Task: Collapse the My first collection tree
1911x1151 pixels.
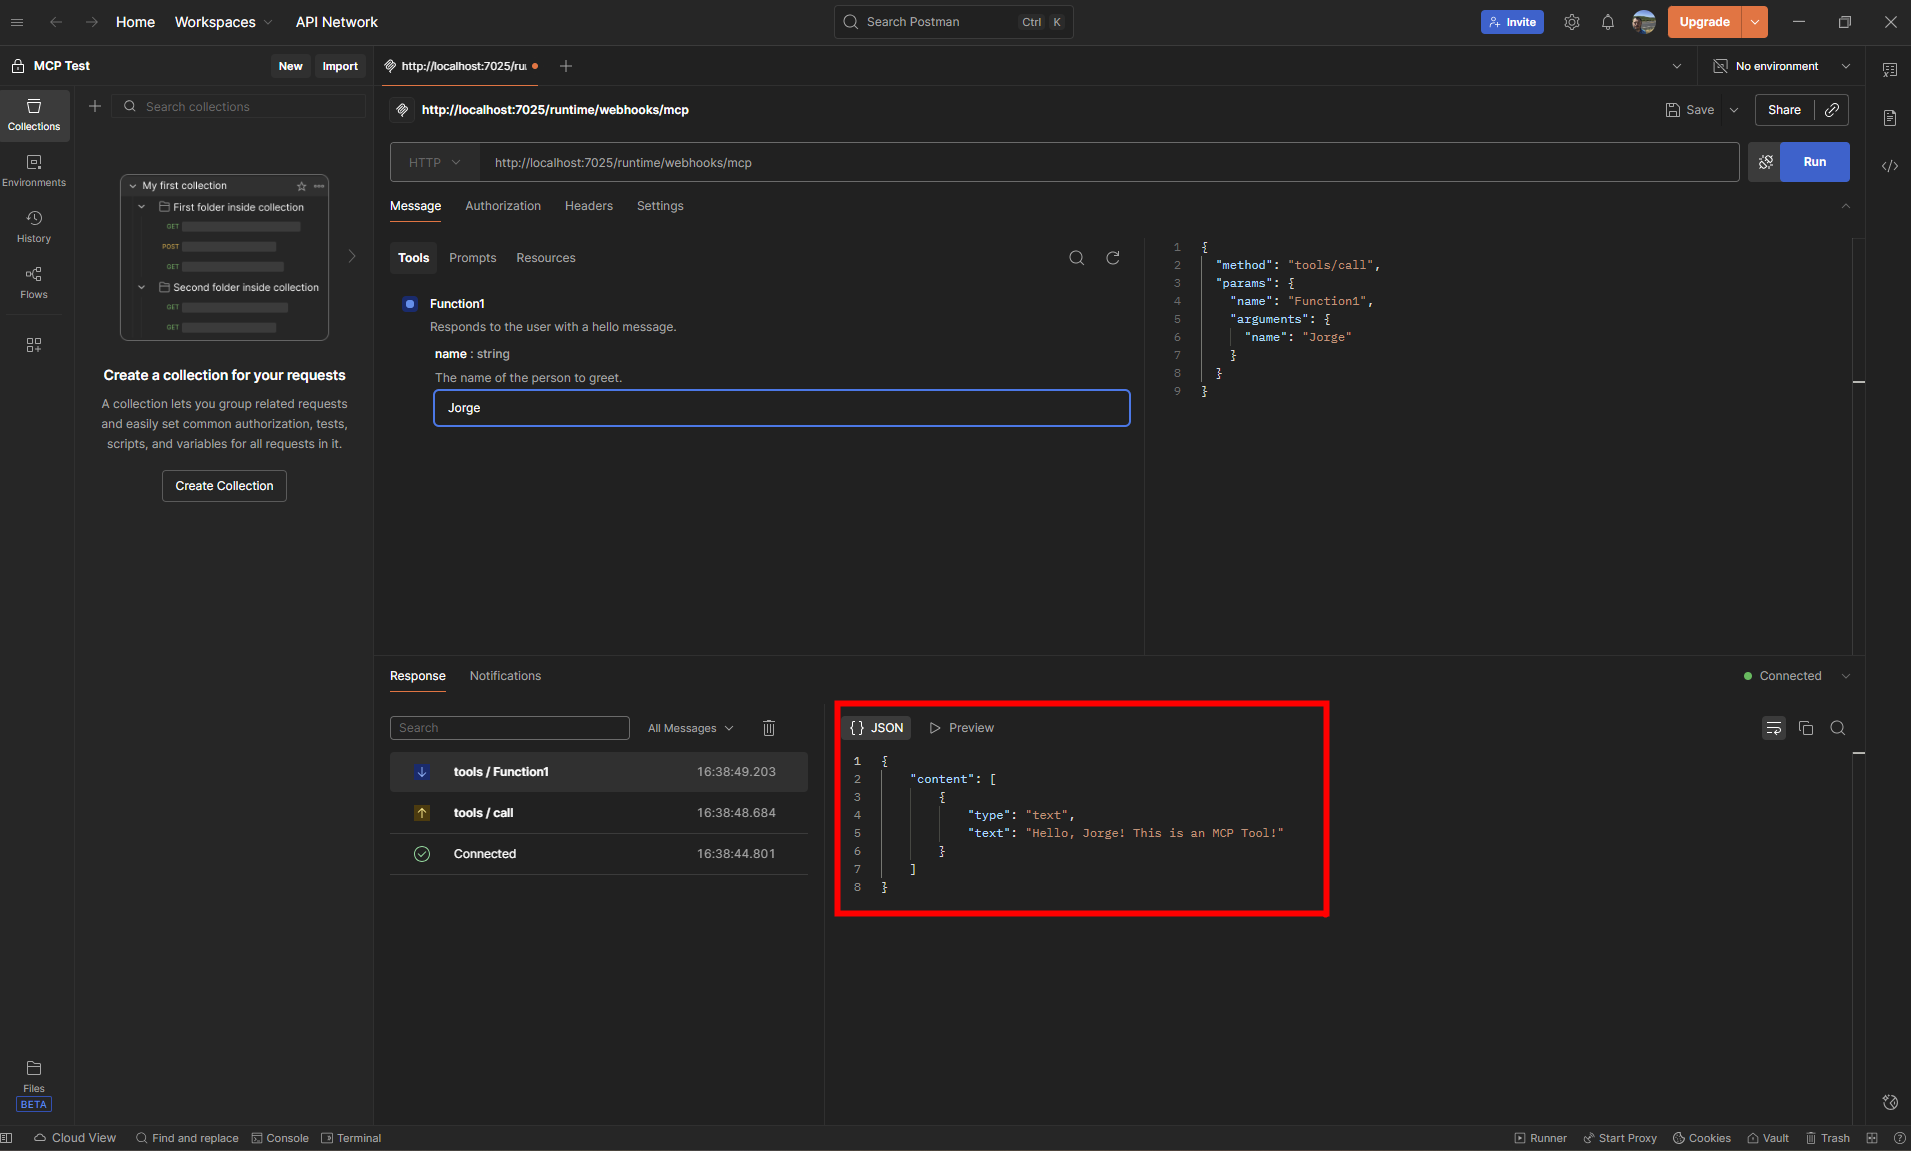Action: 133,185
